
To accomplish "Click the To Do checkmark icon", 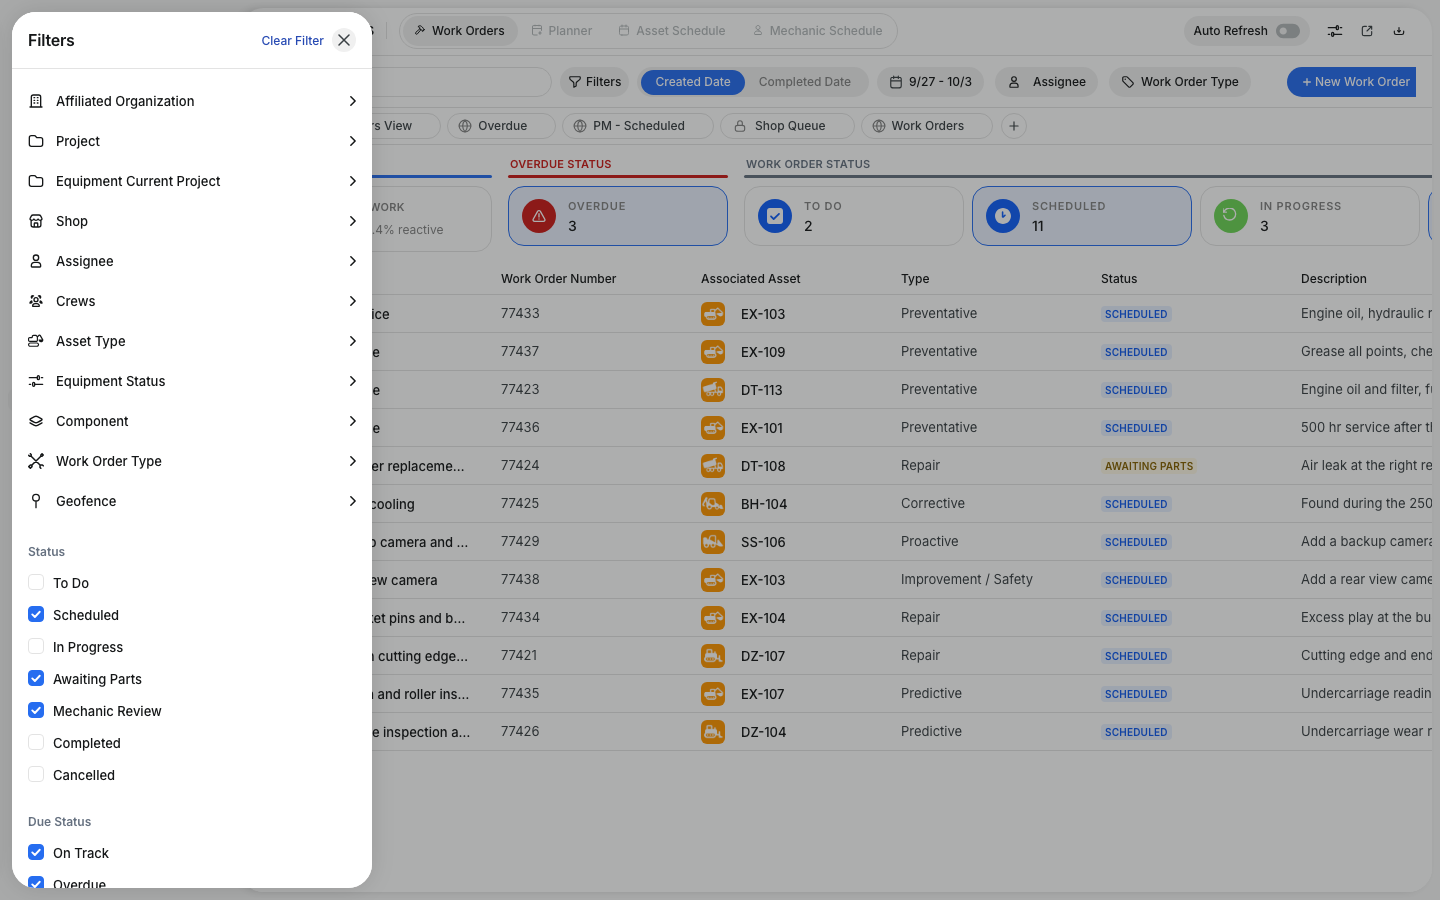I will pos(775,216).
